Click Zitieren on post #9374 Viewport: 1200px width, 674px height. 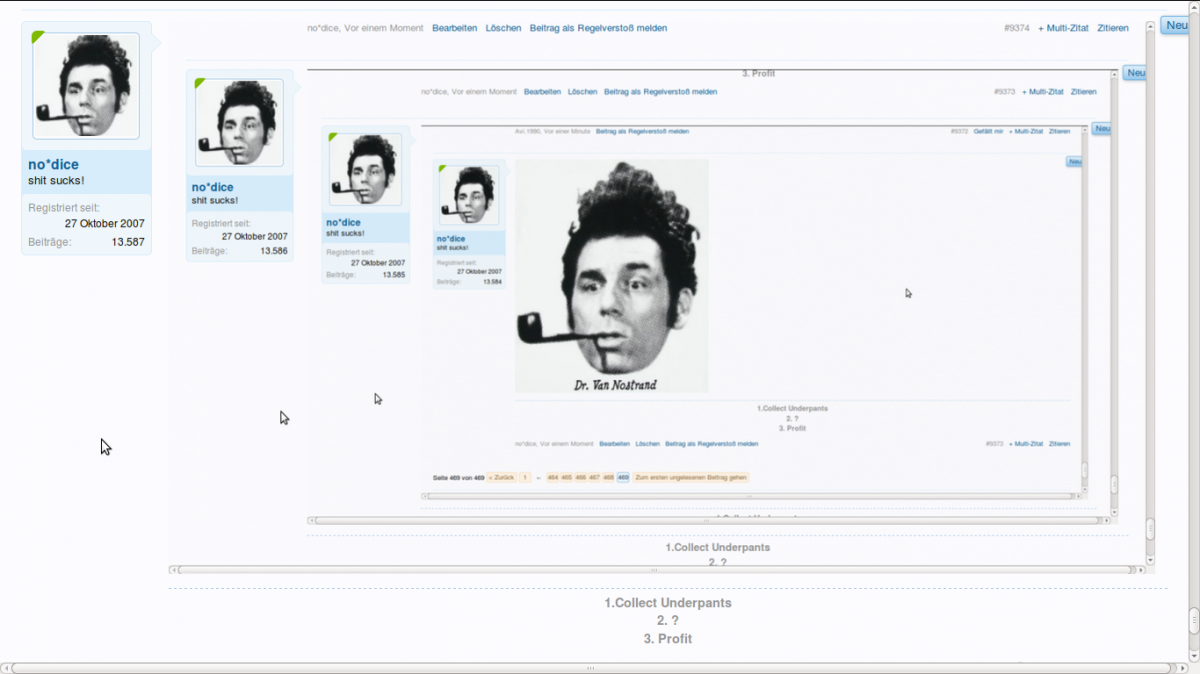[1113, 28]
